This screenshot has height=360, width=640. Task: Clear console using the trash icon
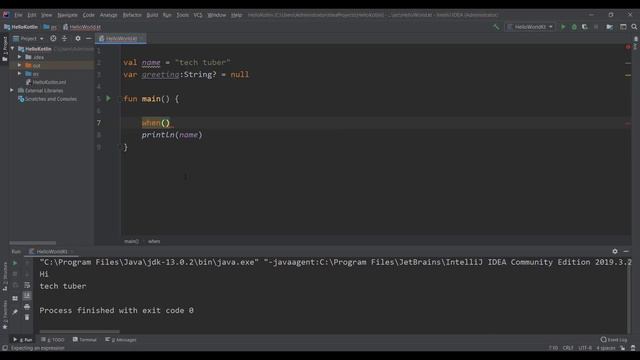[27, 317]
